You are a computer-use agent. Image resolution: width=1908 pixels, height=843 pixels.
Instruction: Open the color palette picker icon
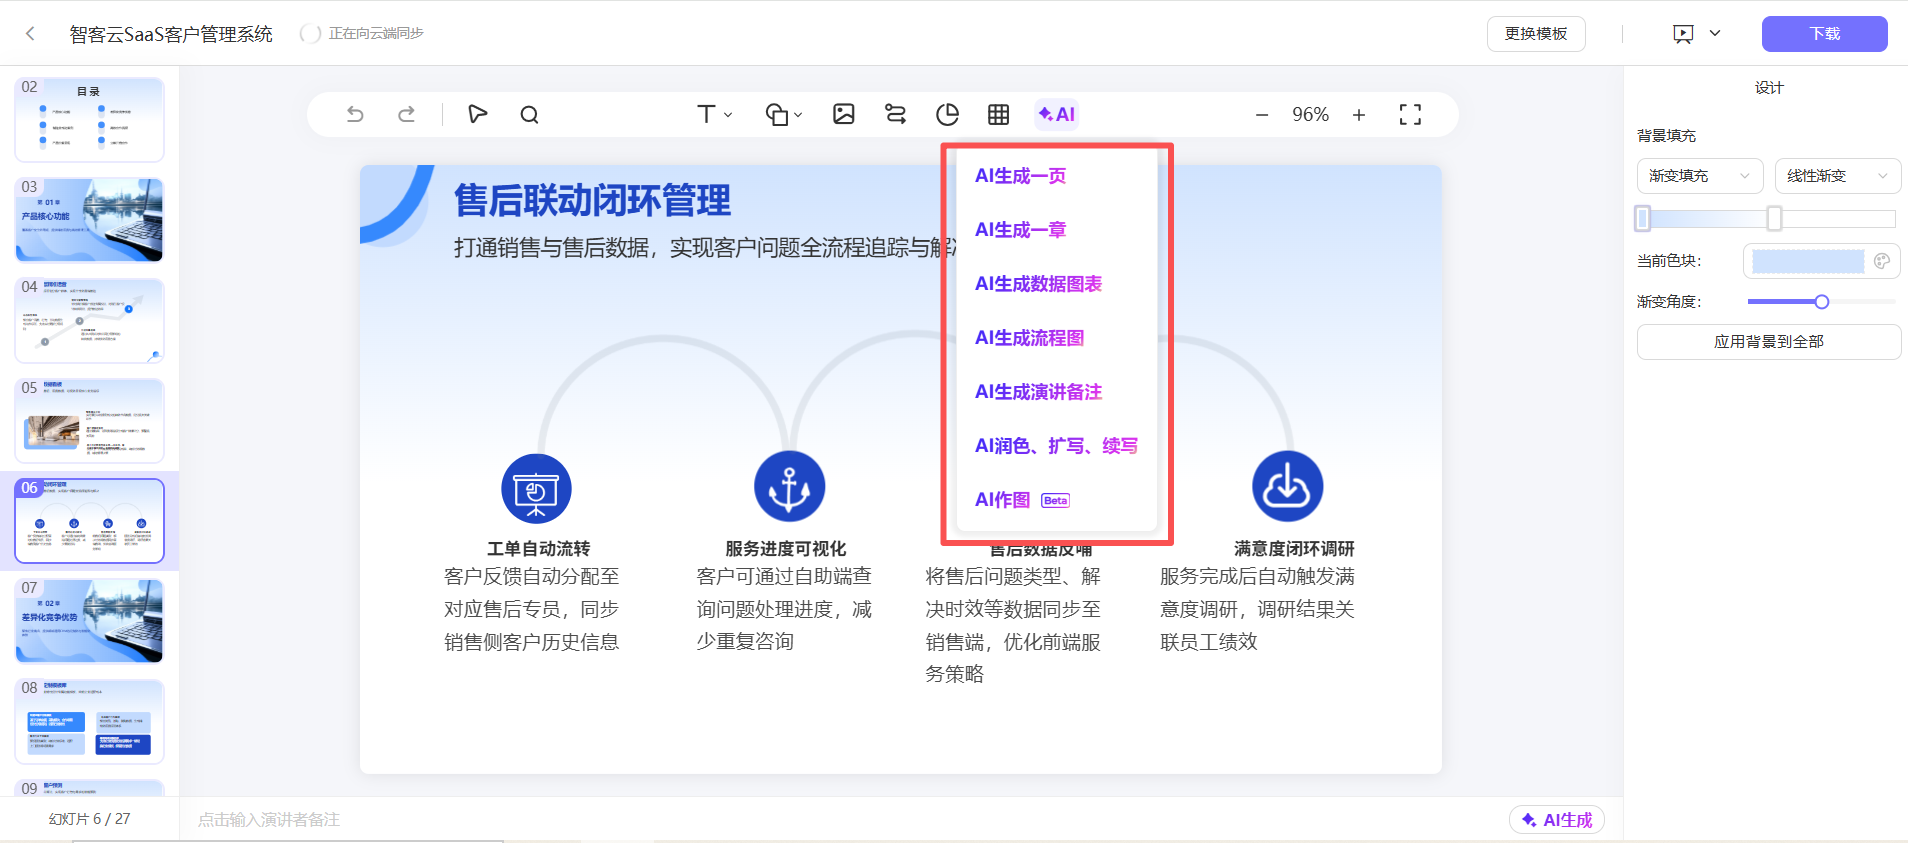pos(1881,261)
